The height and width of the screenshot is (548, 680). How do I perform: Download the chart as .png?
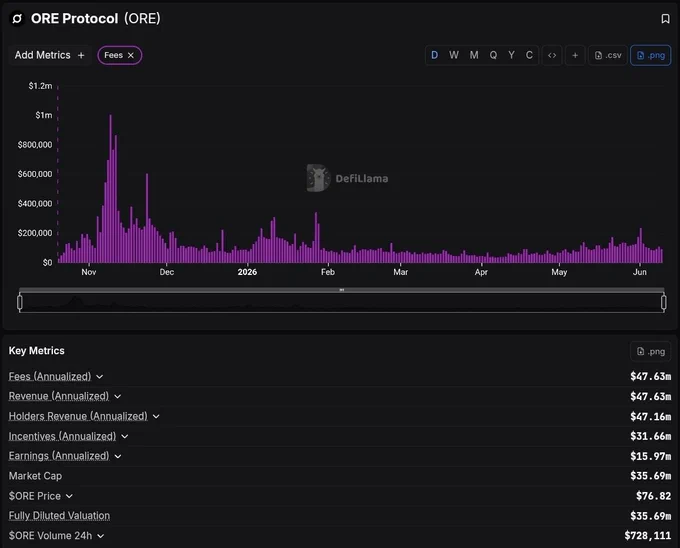(651, 55)
